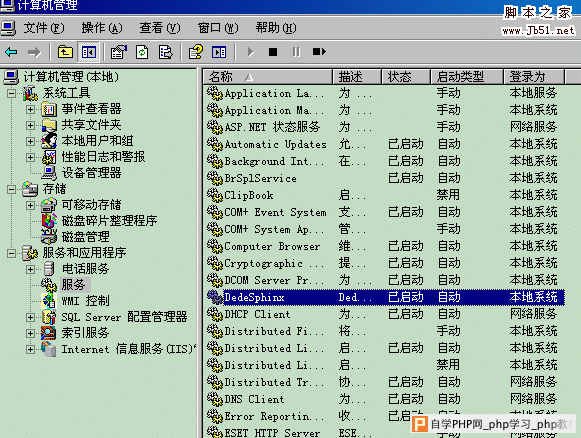Expand the 电话服务 node

tap(30, 269)
